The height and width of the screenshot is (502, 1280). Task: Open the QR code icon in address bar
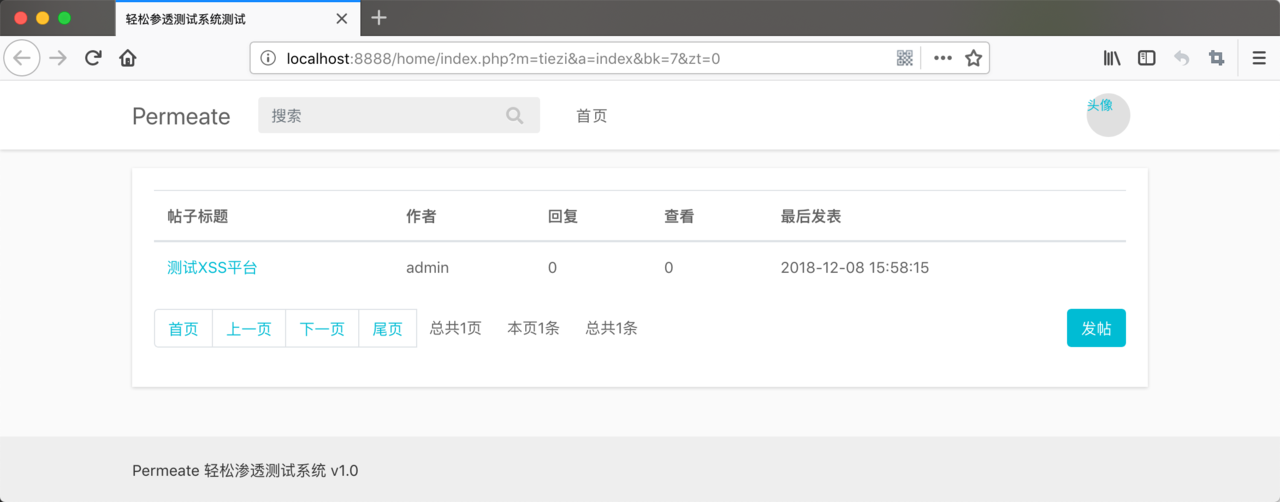[x=905, y=58]
